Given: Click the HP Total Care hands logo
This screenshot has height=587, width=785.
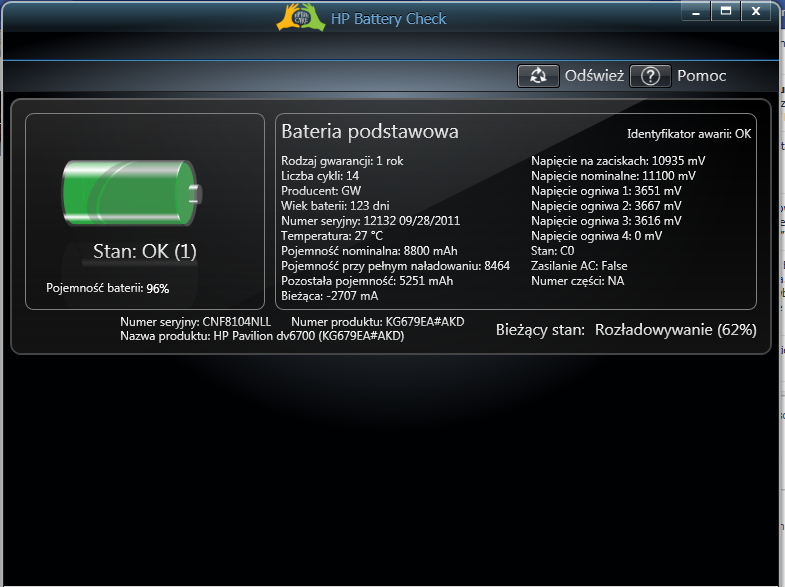Looking at the screenshot, I should [x=301, y=18].
